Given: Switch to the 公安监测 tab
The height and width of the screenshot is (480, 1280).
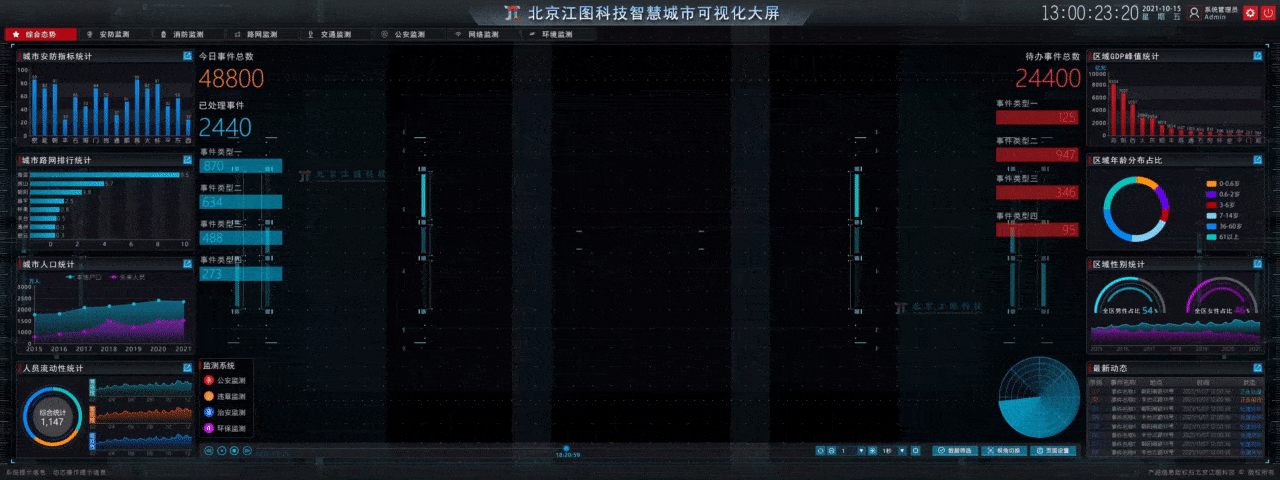Looking at the screenshot, I should pyautogui.click(x=409, y=34).
